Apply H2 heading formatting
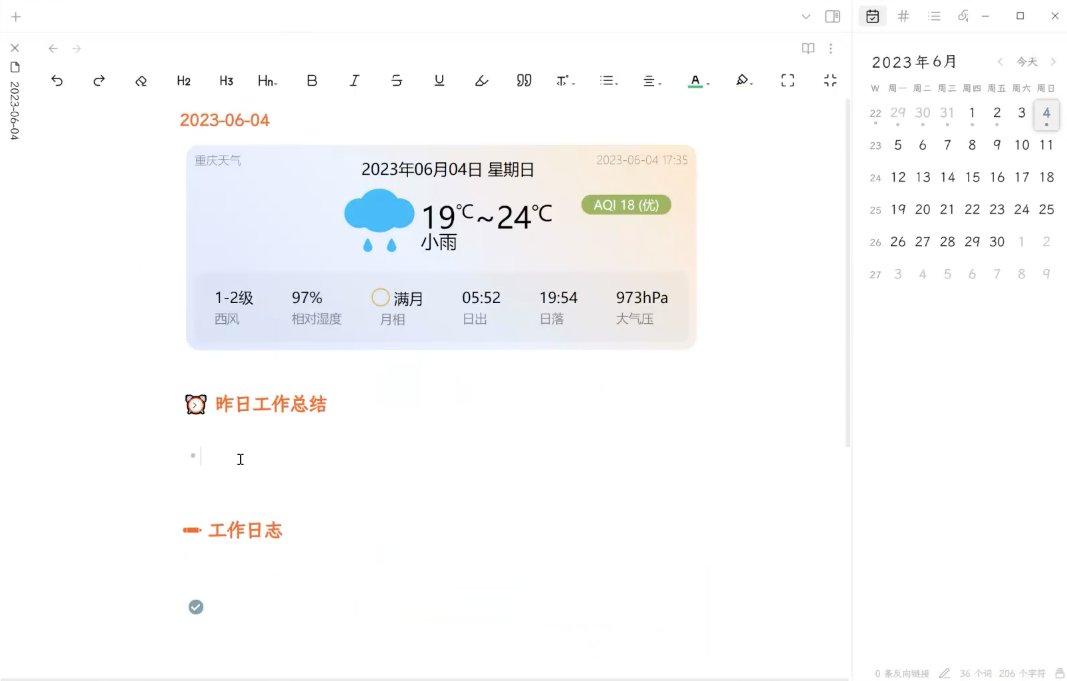1067x681 pixels. coord(183,80)
